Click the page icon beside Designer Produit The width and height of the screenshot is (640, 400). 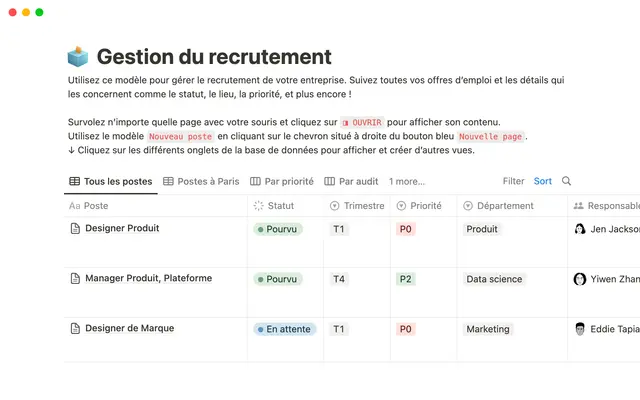click(x=75, y=228)
